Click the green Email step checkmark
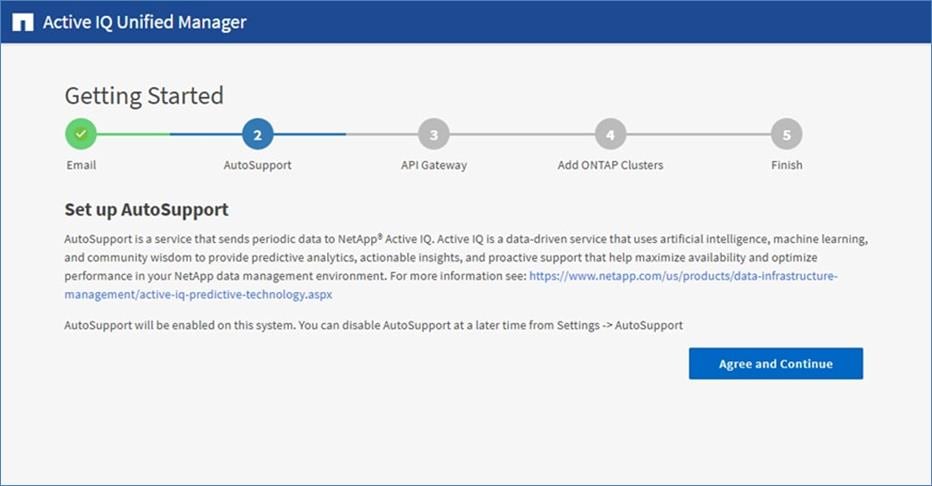932x486 pixels. [81, 134]
